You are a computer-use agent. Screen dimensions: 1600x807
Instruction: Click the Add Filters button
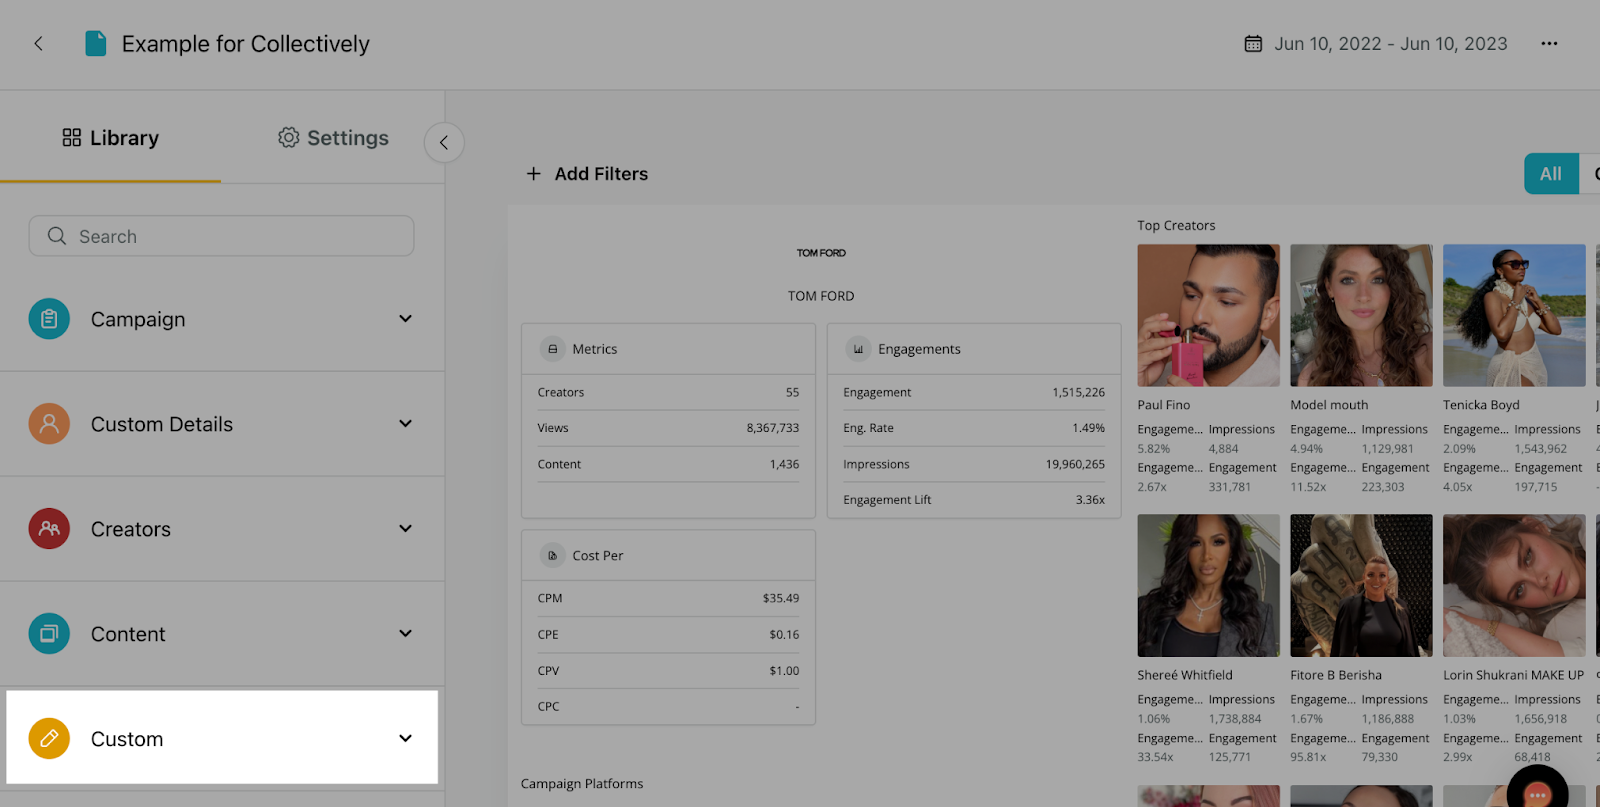click(587, 174)
